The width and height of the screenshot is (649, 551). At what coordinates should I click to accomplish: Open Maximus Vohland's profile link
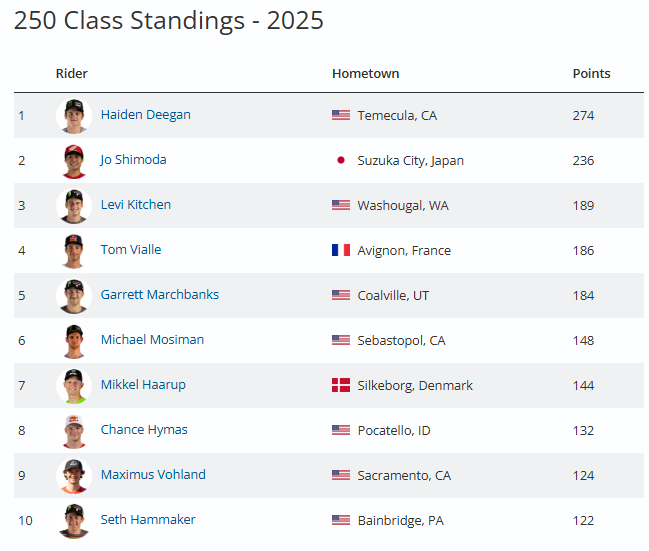click(x=153, y=475)
